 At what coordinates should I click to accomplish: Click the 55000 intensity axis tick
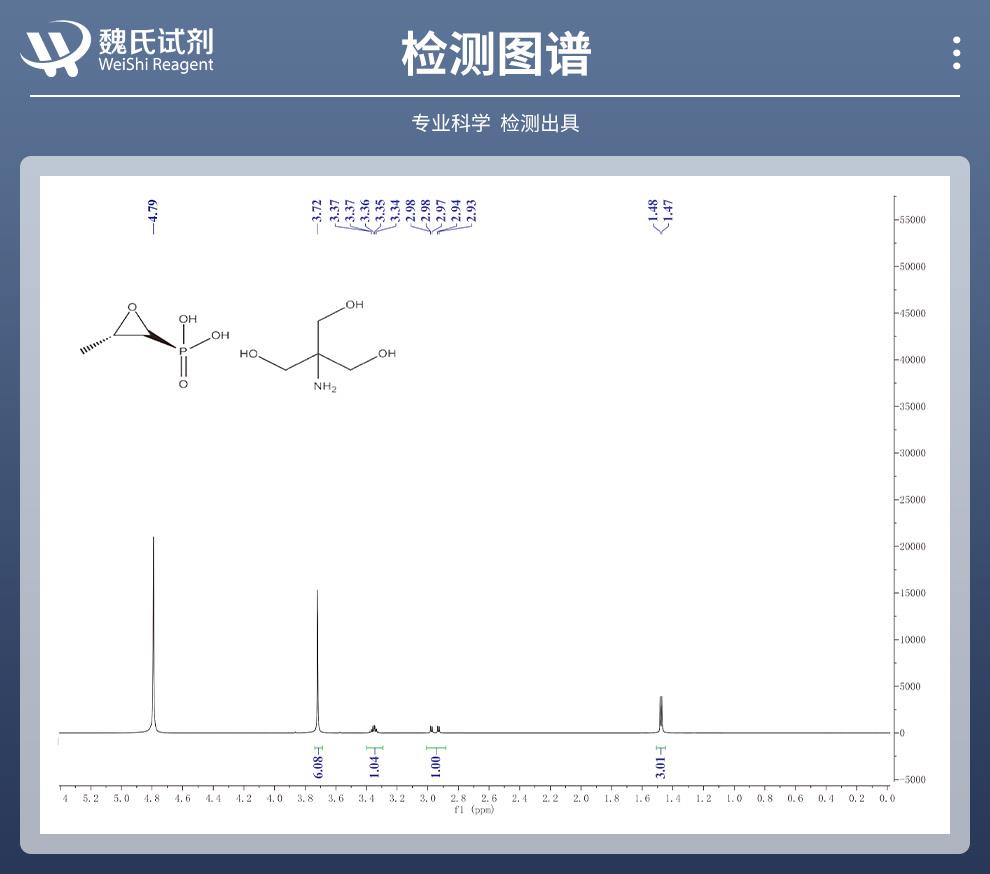[x=910, y=219]
